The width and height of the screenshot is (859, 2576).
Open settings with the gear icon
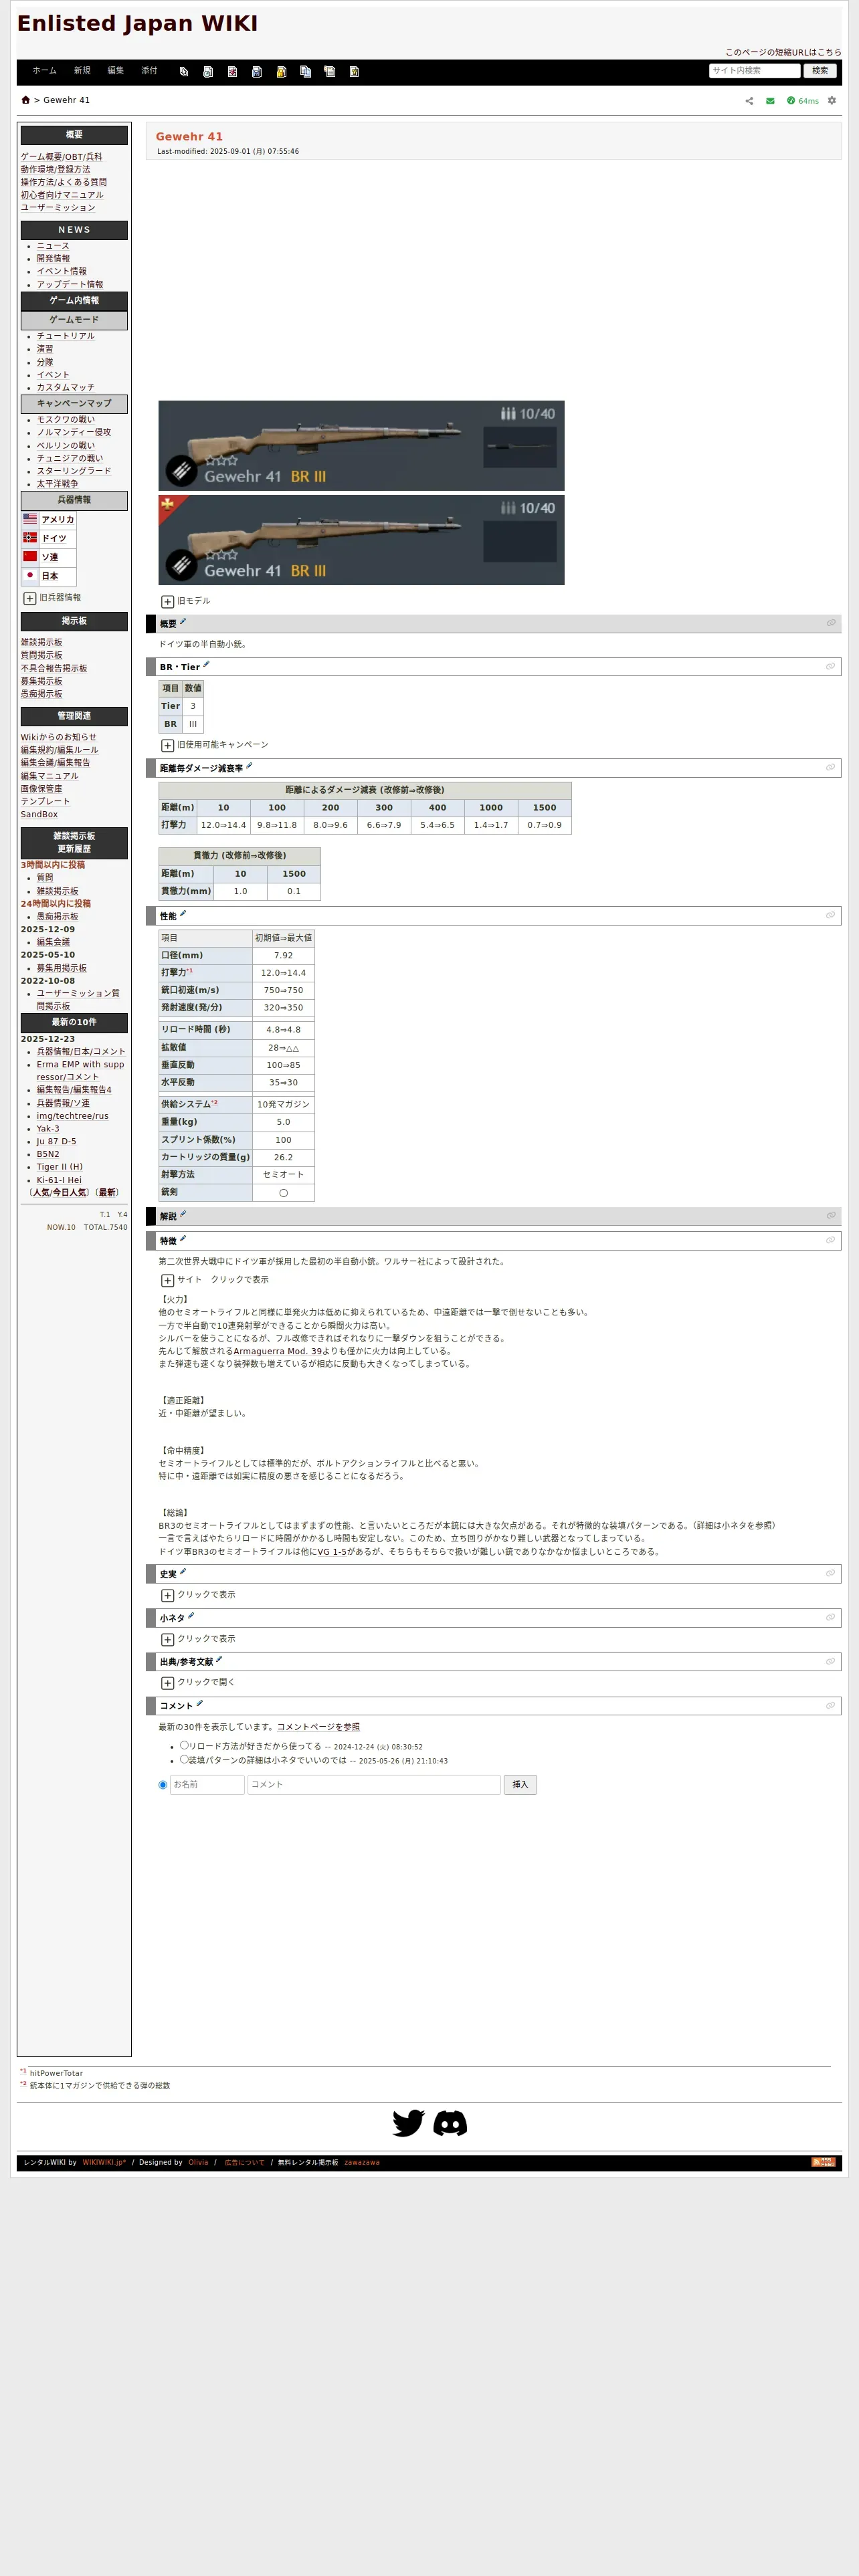[831, 101]
